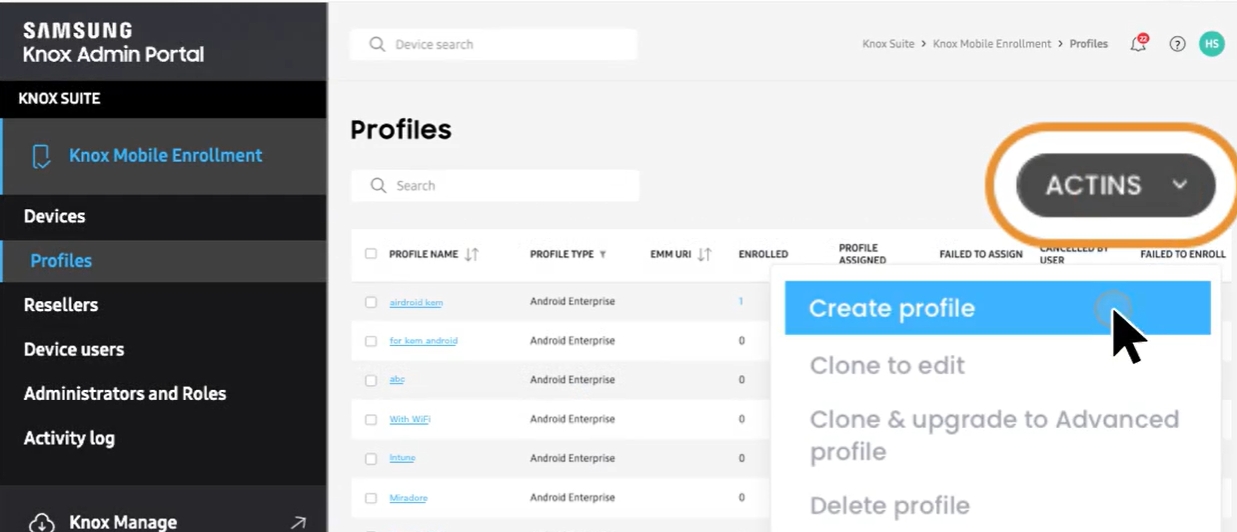The width and height of the screenshot is (1237, 532).
Task: Select Delete profile menu option
Action: (889, 505)
